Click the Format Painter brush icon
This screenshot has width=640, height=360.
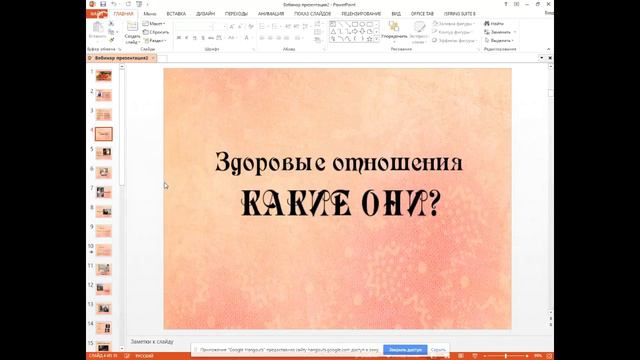click(111, 40)
